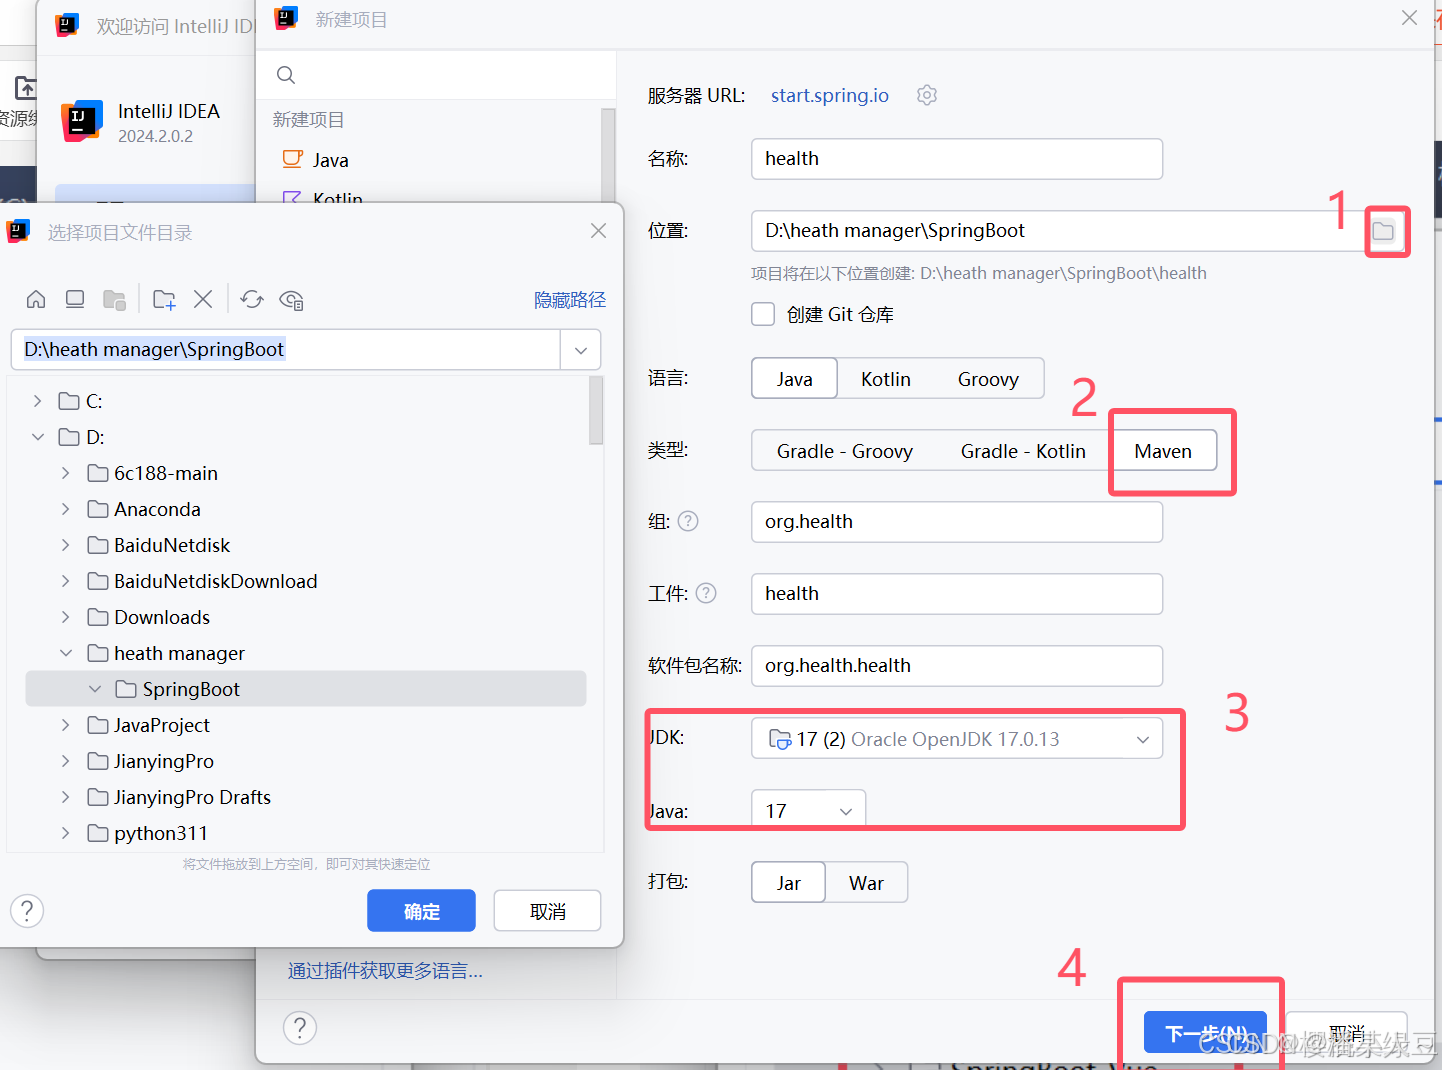The height and width of the screenshot is (1070, 1442).
Task: Open the browse folder icon beside location
Action: pos(1383,231)
